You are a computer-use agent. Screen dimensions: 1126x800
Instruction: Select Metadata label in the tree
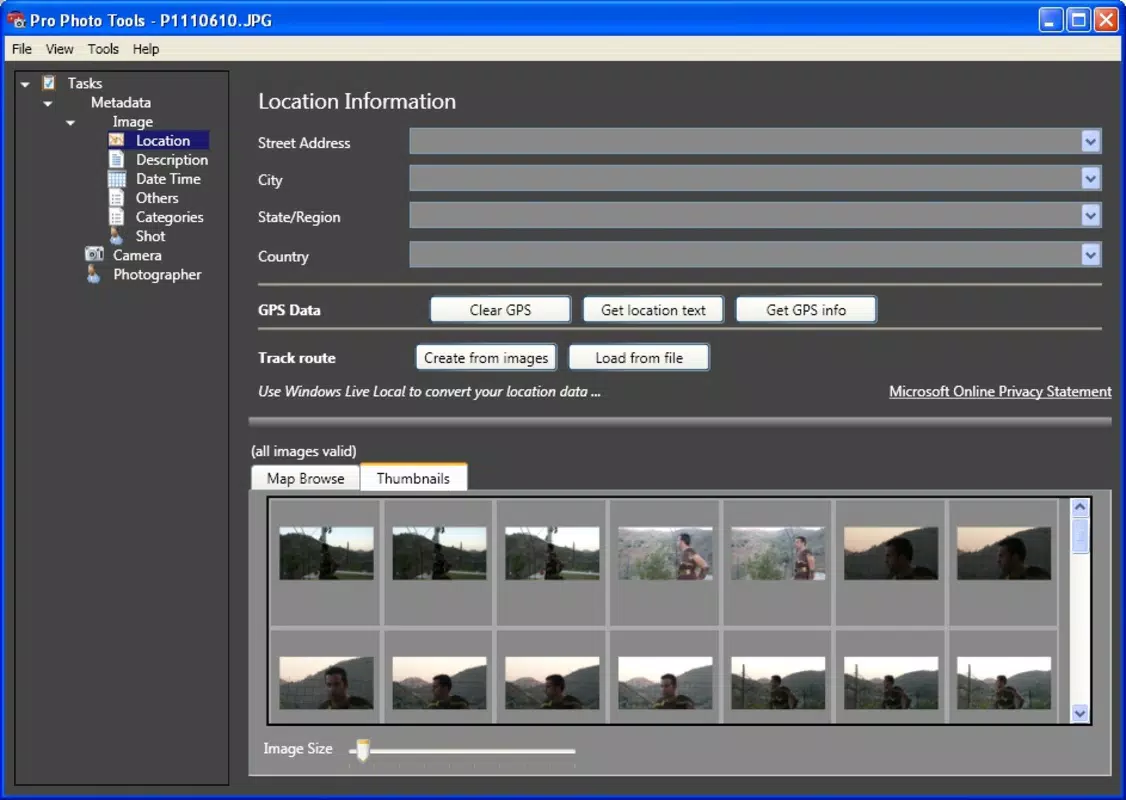[121, 102]
